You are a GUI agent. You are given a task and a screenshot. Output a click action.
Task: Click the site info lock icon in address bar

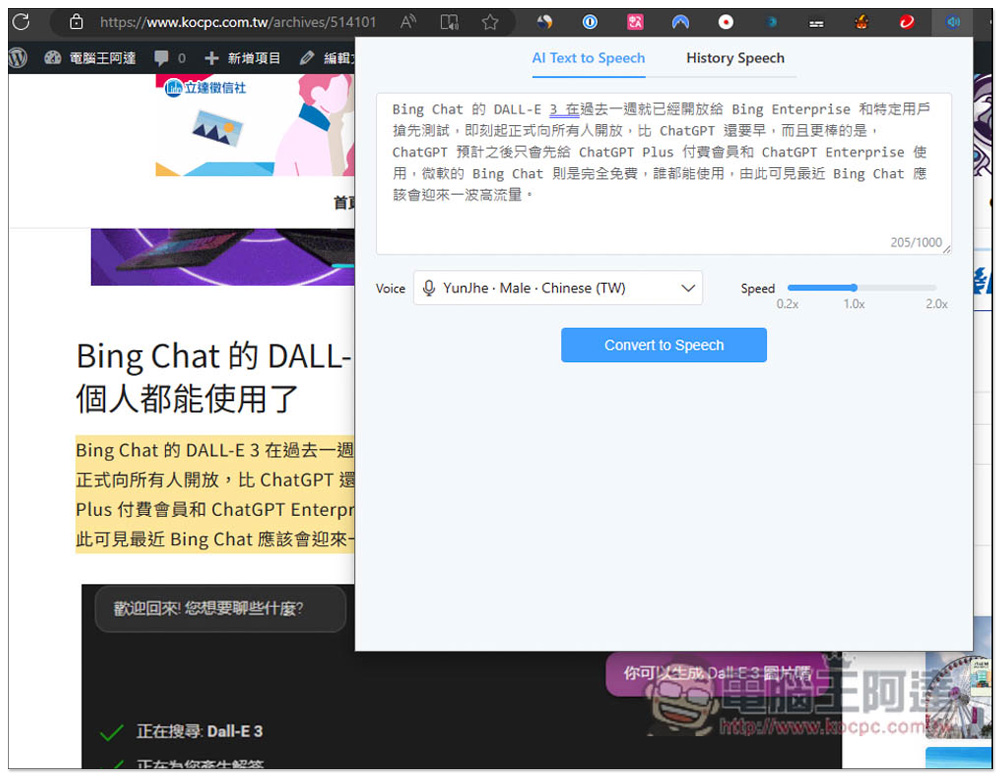click(76, 21)
